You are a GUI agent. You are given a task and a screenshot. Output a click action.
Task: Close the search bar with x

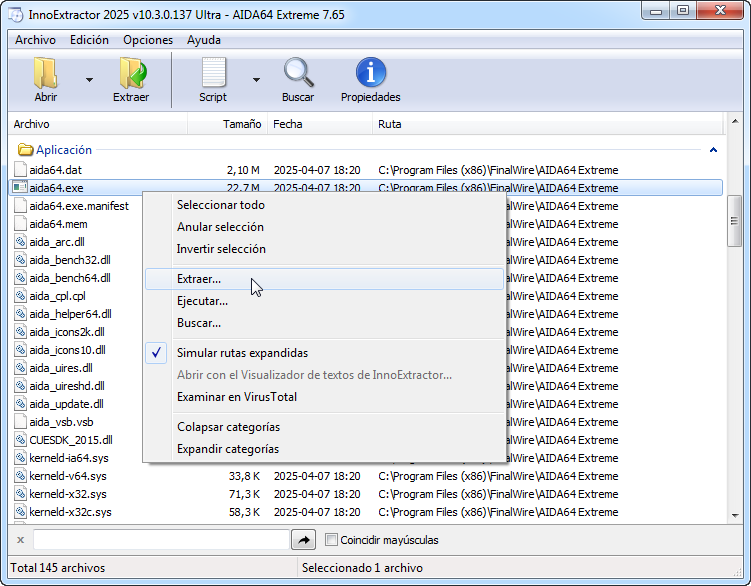(21, 540)
